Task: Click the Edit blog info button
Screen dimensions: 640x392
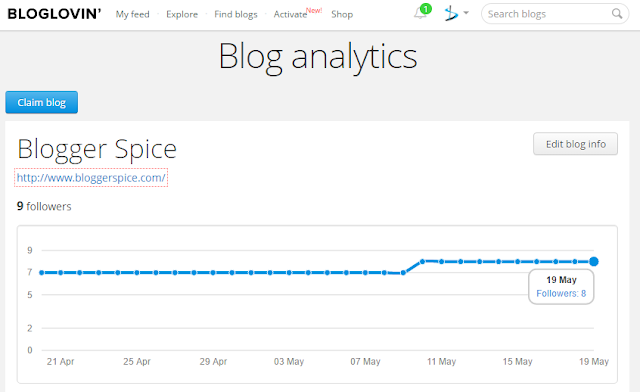Action: pos(576,144)
